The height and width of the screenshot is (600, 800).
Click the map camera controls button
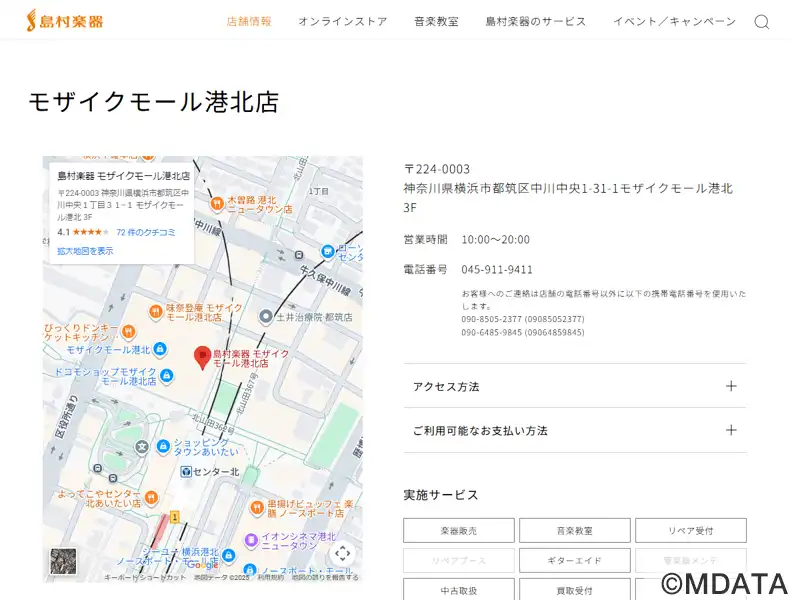pyautogui.click(x=342, y=553)
